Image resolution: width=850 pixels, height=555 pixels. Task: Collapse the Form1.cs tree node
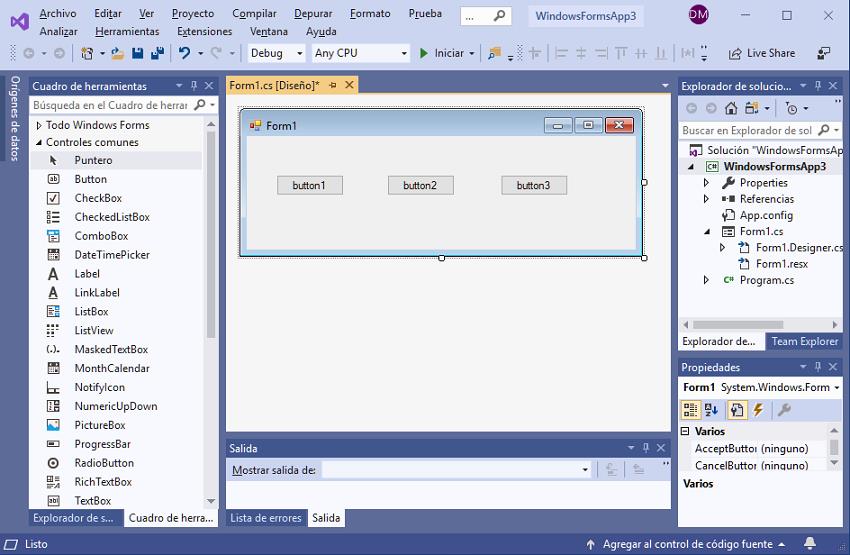pyautogui.click(x=707, y=231)
